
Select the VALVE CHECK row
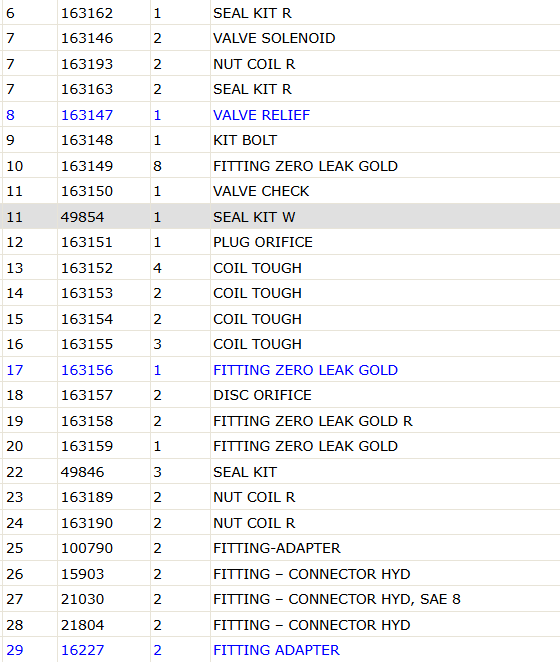(x=281, y=191)
